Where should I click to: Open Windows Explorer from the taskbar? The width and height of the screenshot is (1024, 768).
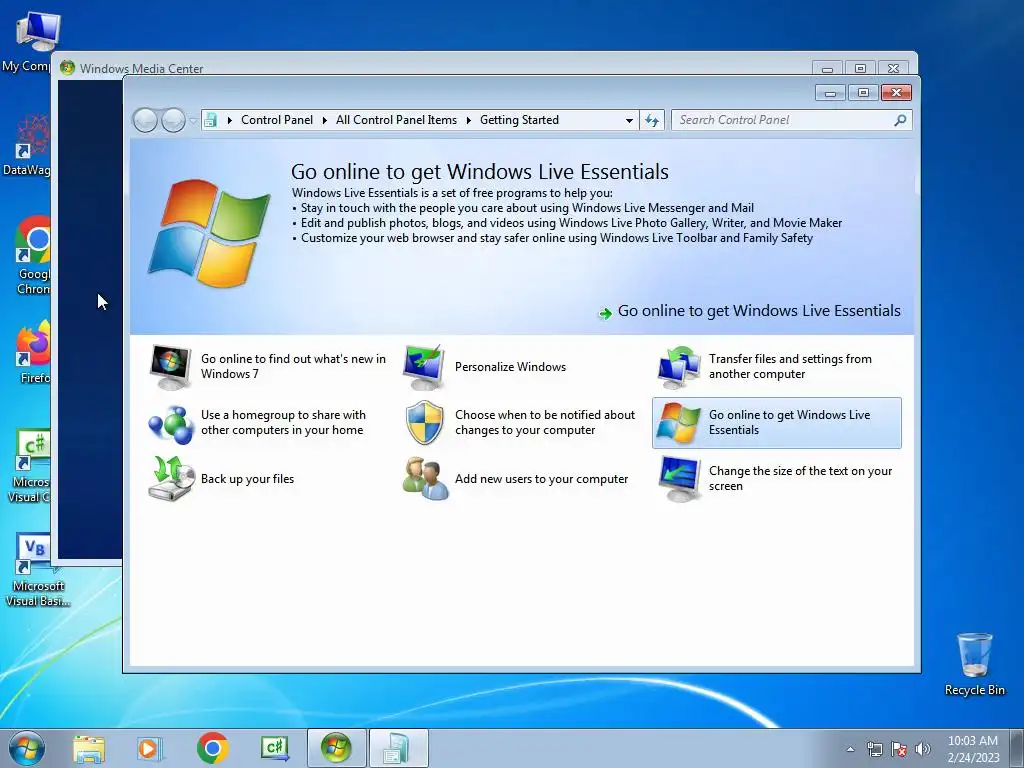click(x=89, y=749)
